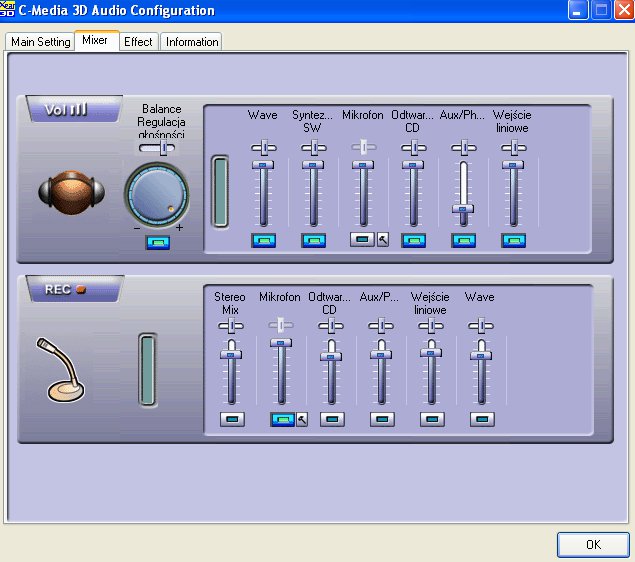Click playback Wave volume slider handle
The width and height of the screenshot is (635, 562).
pyautogui.click(x=263, y=165)
